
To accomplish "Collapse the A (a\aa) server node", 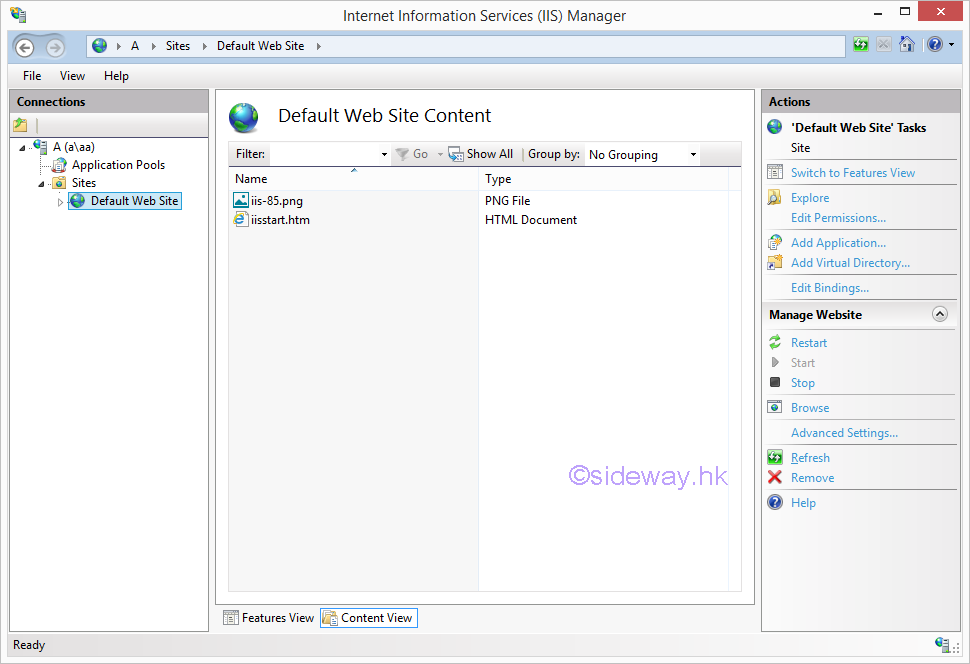I will coord(22,148).
